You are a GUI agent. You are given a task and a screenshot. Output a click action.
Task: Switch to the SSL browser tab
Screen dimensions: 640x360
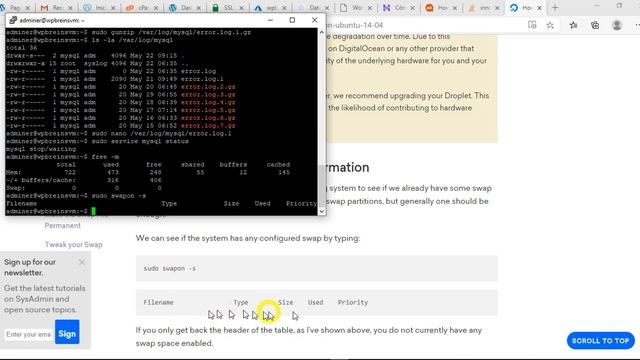pyautogui.click(x=224, y=8)
